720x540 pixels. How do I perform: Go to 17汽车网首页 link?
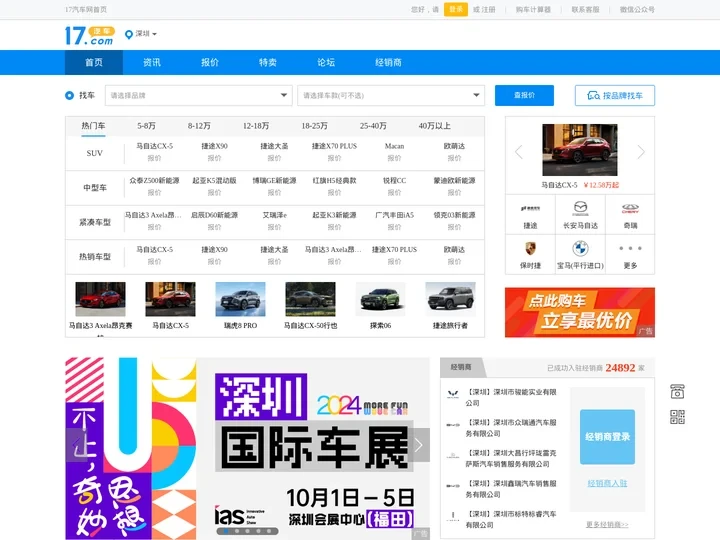click(x=86, y=9)
